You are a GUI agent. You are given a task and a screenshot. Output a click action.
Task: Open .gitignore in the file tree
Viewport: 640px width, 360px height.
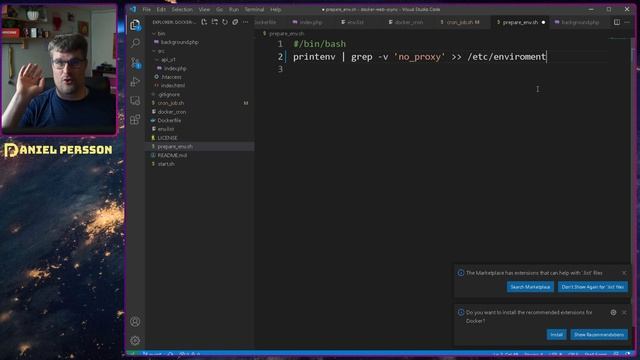click(169, 95)
